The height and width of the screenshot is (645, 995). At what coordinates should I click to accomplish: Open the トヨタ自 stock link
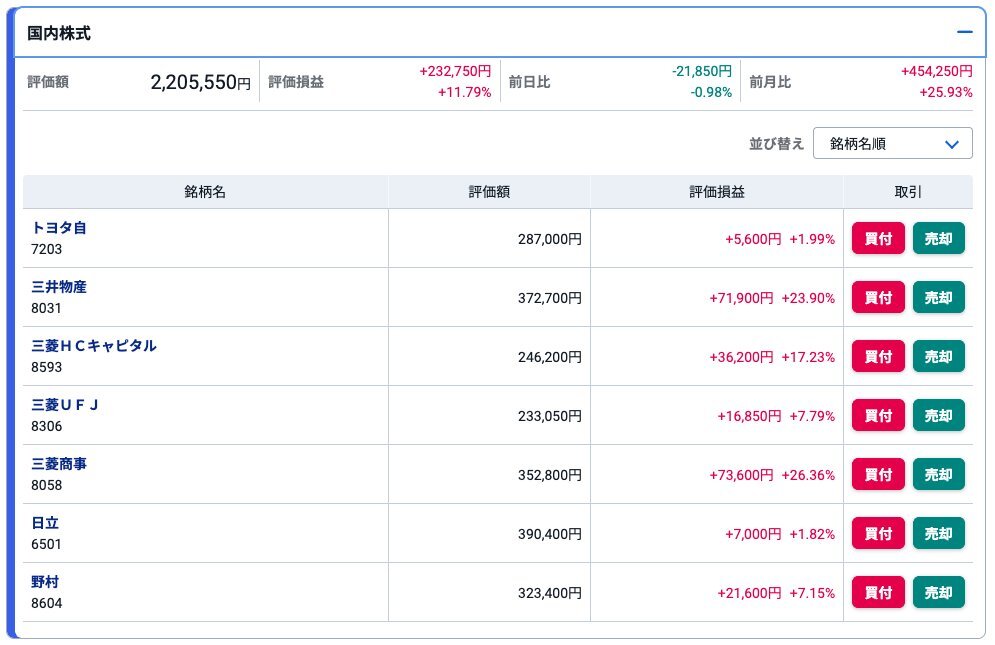59,228
